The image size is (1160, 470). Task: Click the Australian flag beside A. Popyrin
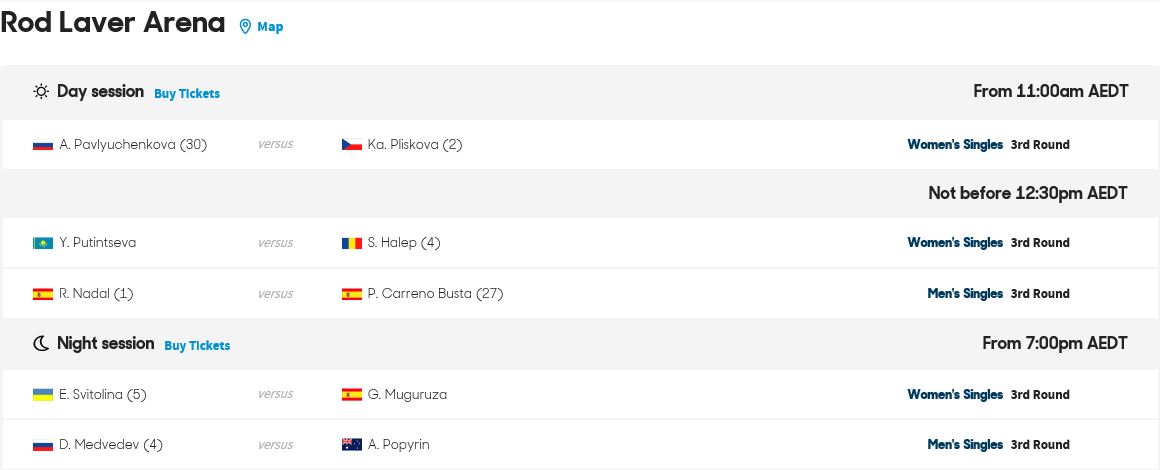click(351, 445)
